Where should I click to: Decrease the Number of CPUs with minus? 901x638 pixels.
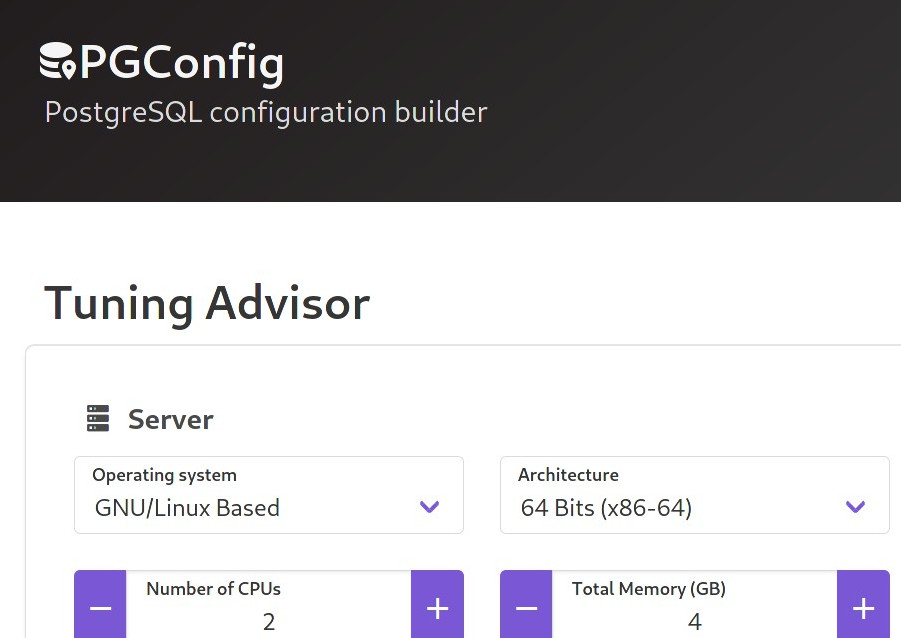pyautogui.click(x=100, y=606)
